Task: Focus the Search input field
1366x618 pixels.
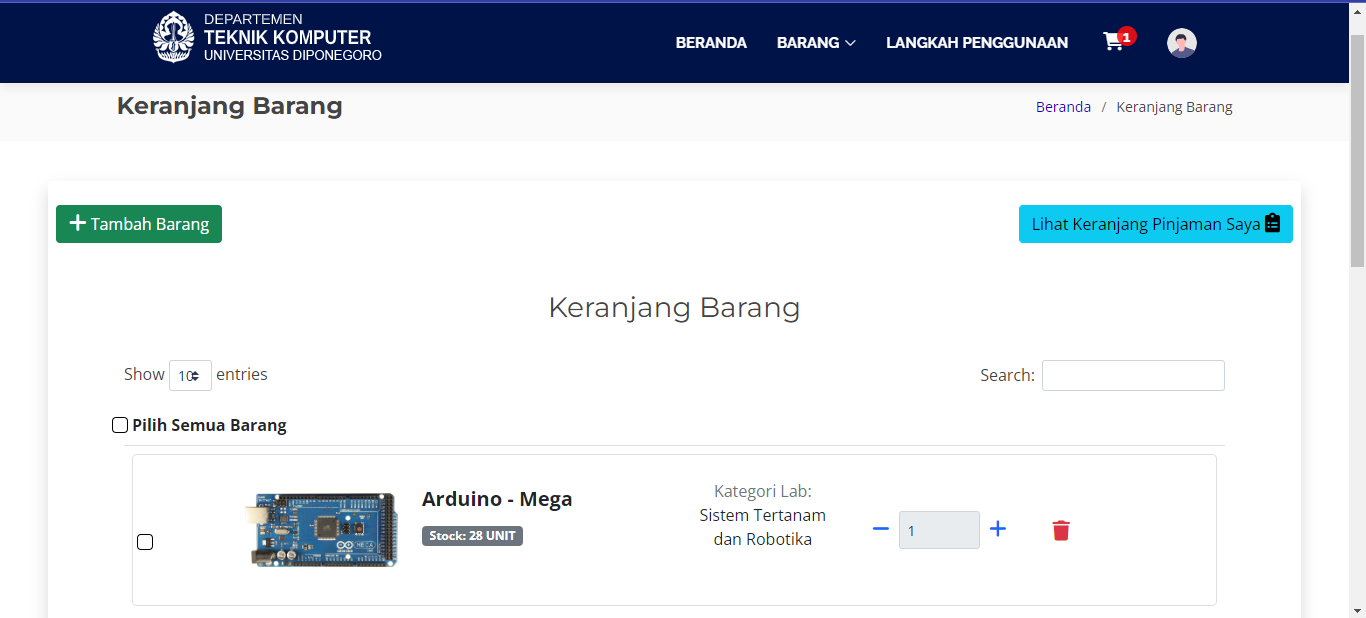Action: (x=1133, y=375)
